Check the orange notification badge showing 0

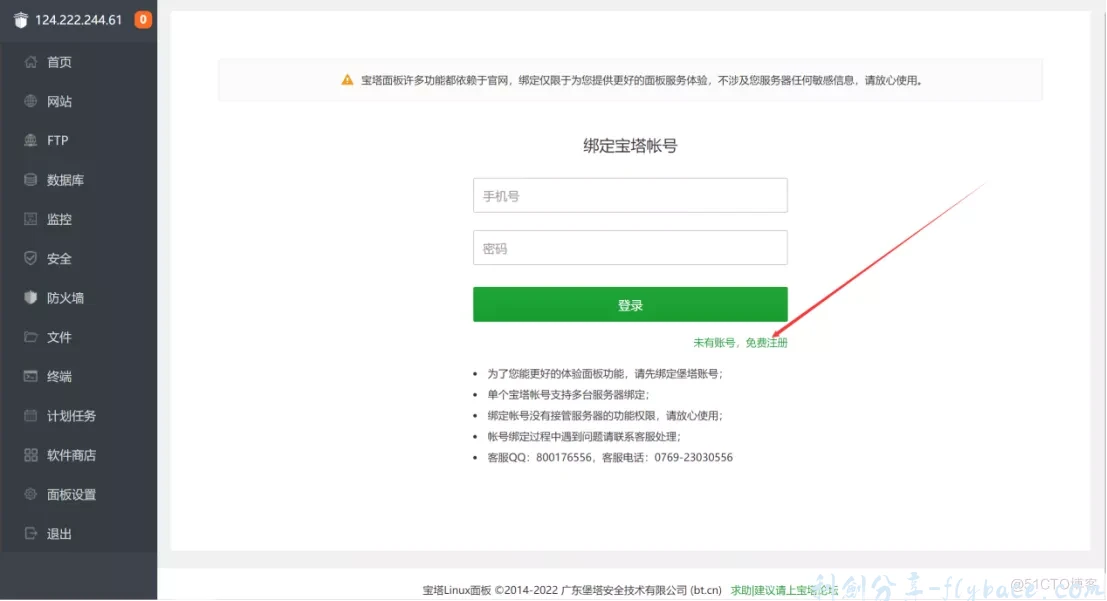click(x=143, y=19)
